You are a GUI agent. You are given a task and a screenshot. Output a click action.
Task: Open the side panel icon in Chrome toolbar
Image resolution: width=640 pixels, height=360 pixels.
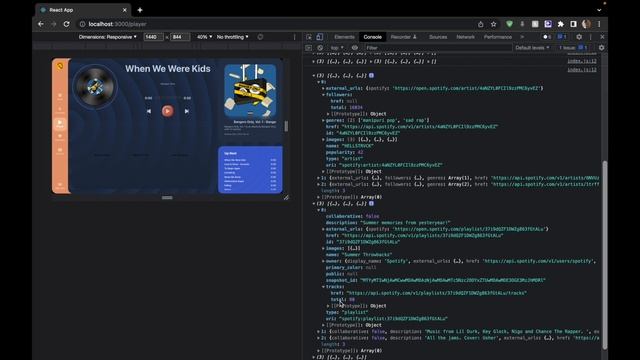[573, 24]
